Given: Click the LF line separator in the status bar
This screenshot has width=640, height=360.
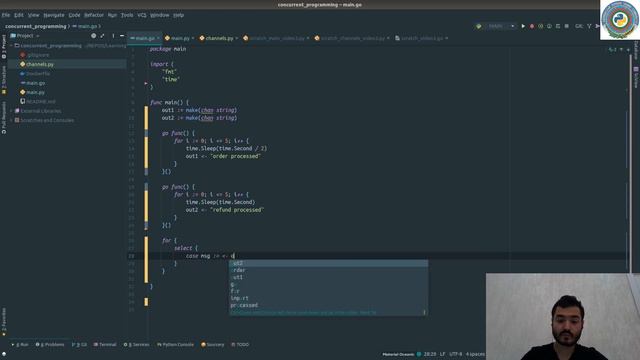Looking at the screenshot, I should pos(442,354).
